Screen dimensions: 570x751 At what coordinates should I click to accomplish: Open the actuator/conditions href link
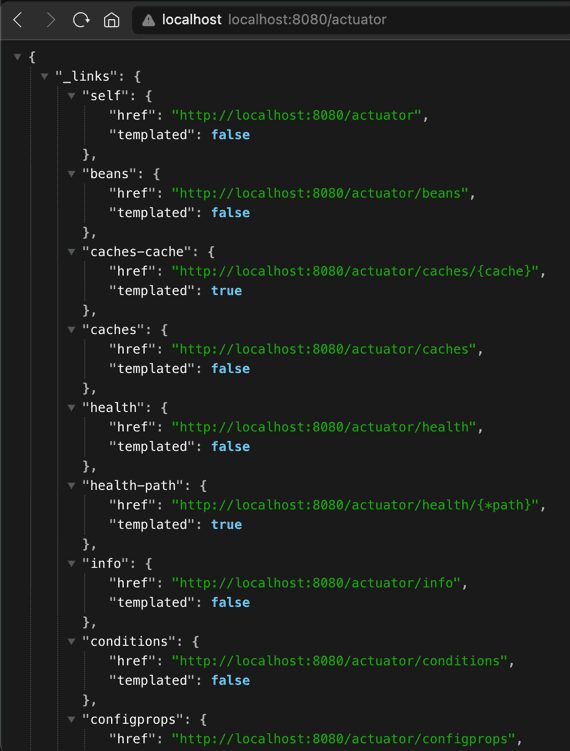click(339, 661)
